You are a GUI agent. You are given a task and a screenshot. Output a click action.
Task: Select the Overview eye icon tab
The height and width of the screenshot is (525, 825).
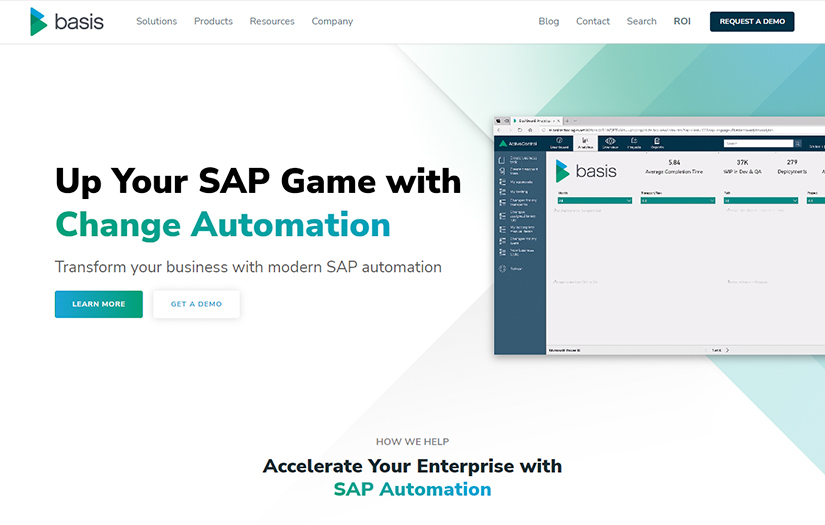pos(610,143)
